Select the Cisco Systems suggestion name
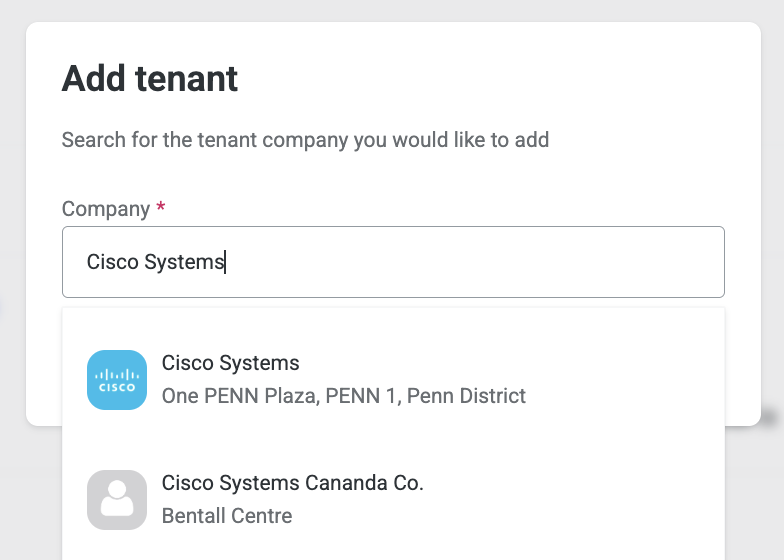The height and width of the screenshot is (560, 784). click(x=230, y=363)
